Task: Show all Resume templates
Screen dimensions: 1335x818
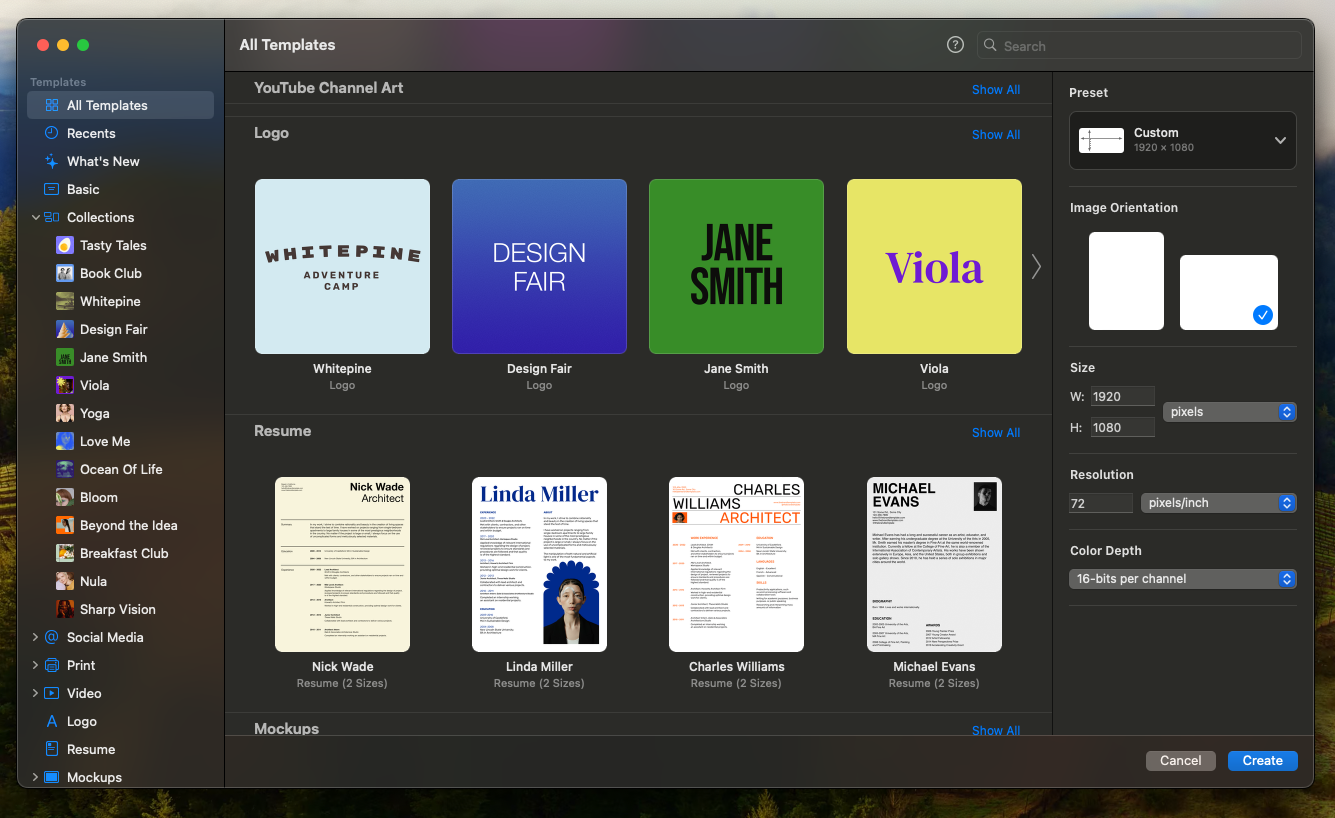Action: [995, 433]
